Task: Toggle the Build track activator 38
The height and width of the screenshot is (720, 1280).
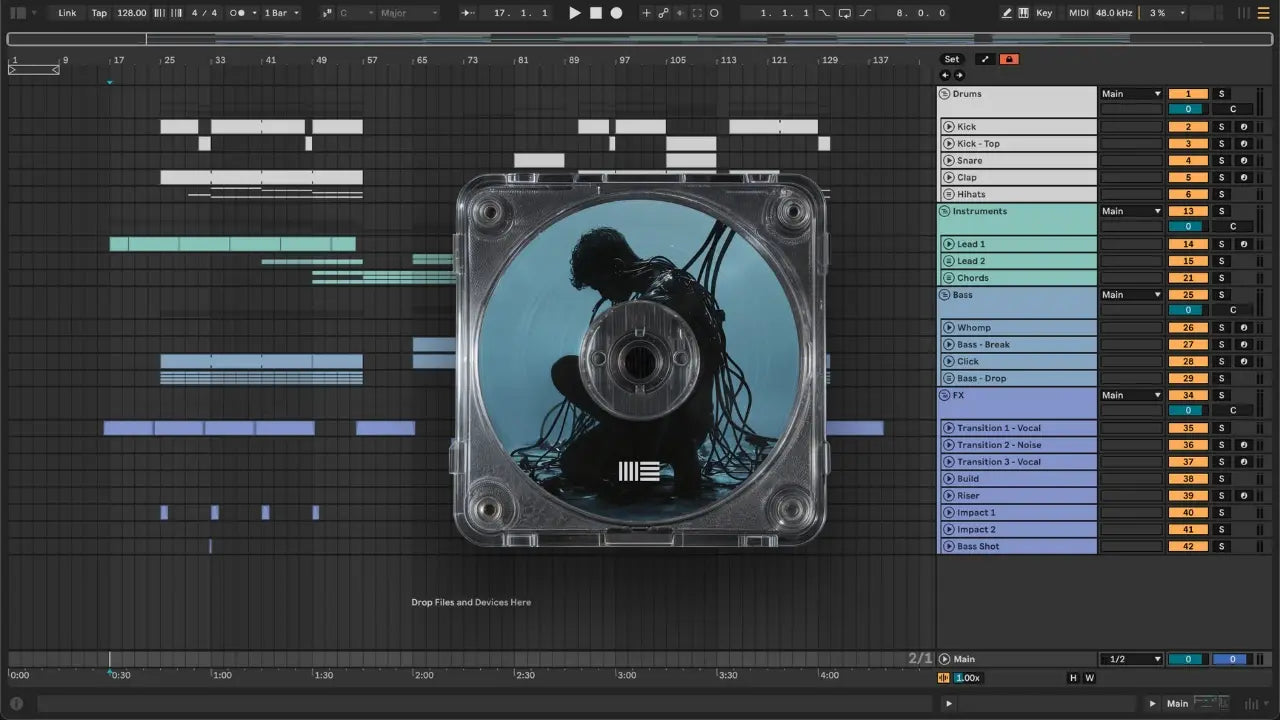Action: click(1188, 479)
